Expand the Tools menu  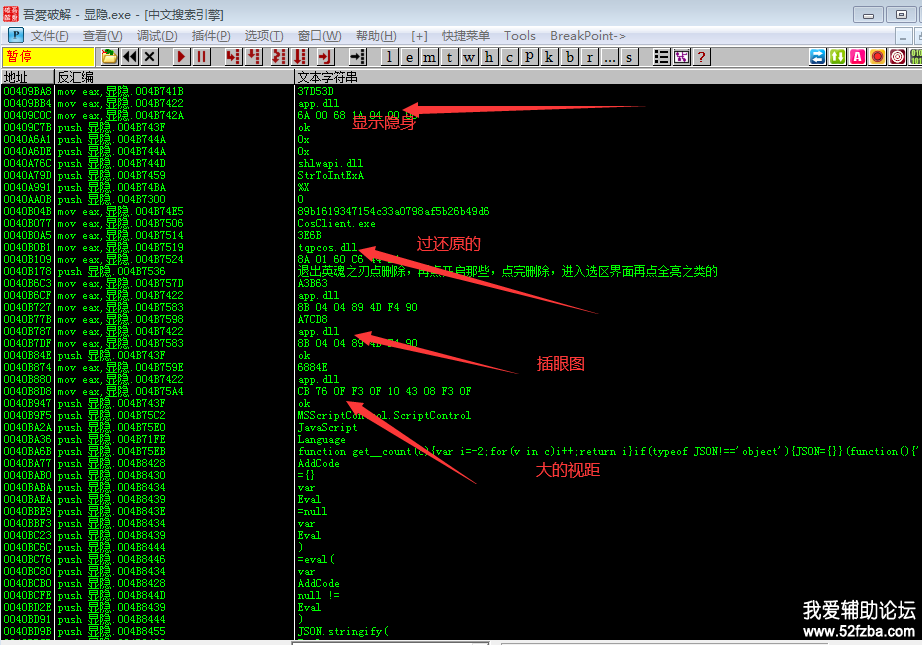click(x=519, y=36)
